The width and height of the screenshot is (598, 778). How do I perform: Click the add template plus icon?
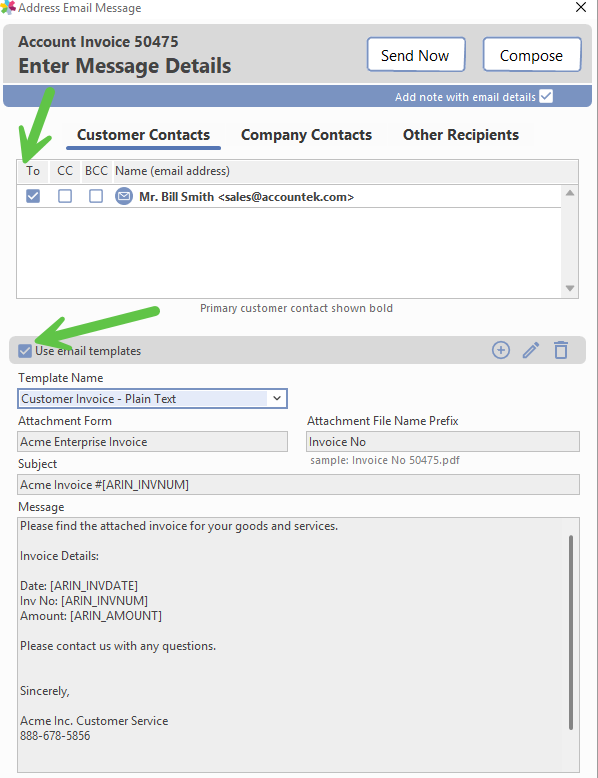click(501, 350)
